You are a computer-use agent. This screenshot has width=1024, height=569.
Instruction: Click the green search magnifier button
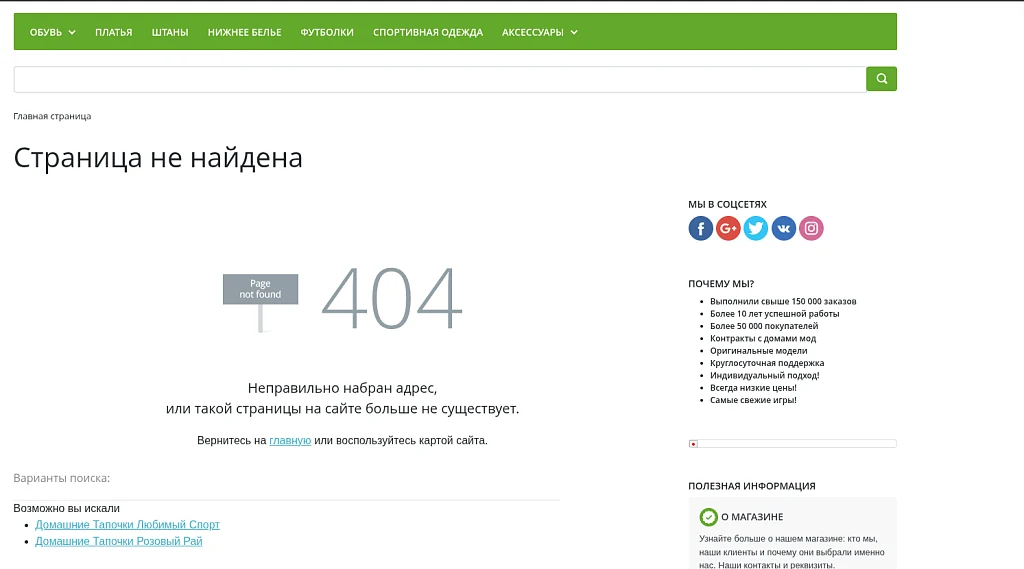click(881, 79)
